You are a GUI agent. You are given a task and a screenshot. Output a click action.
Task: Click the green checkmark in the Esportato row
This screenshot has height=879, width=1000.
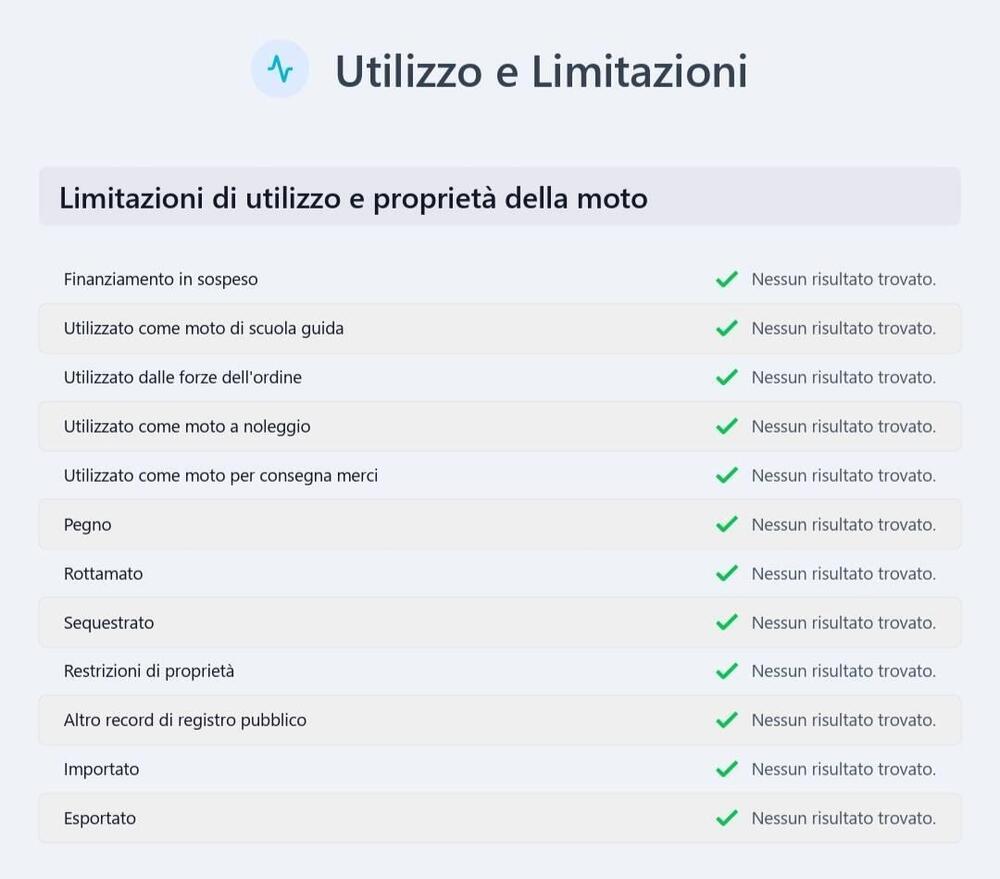727,818
